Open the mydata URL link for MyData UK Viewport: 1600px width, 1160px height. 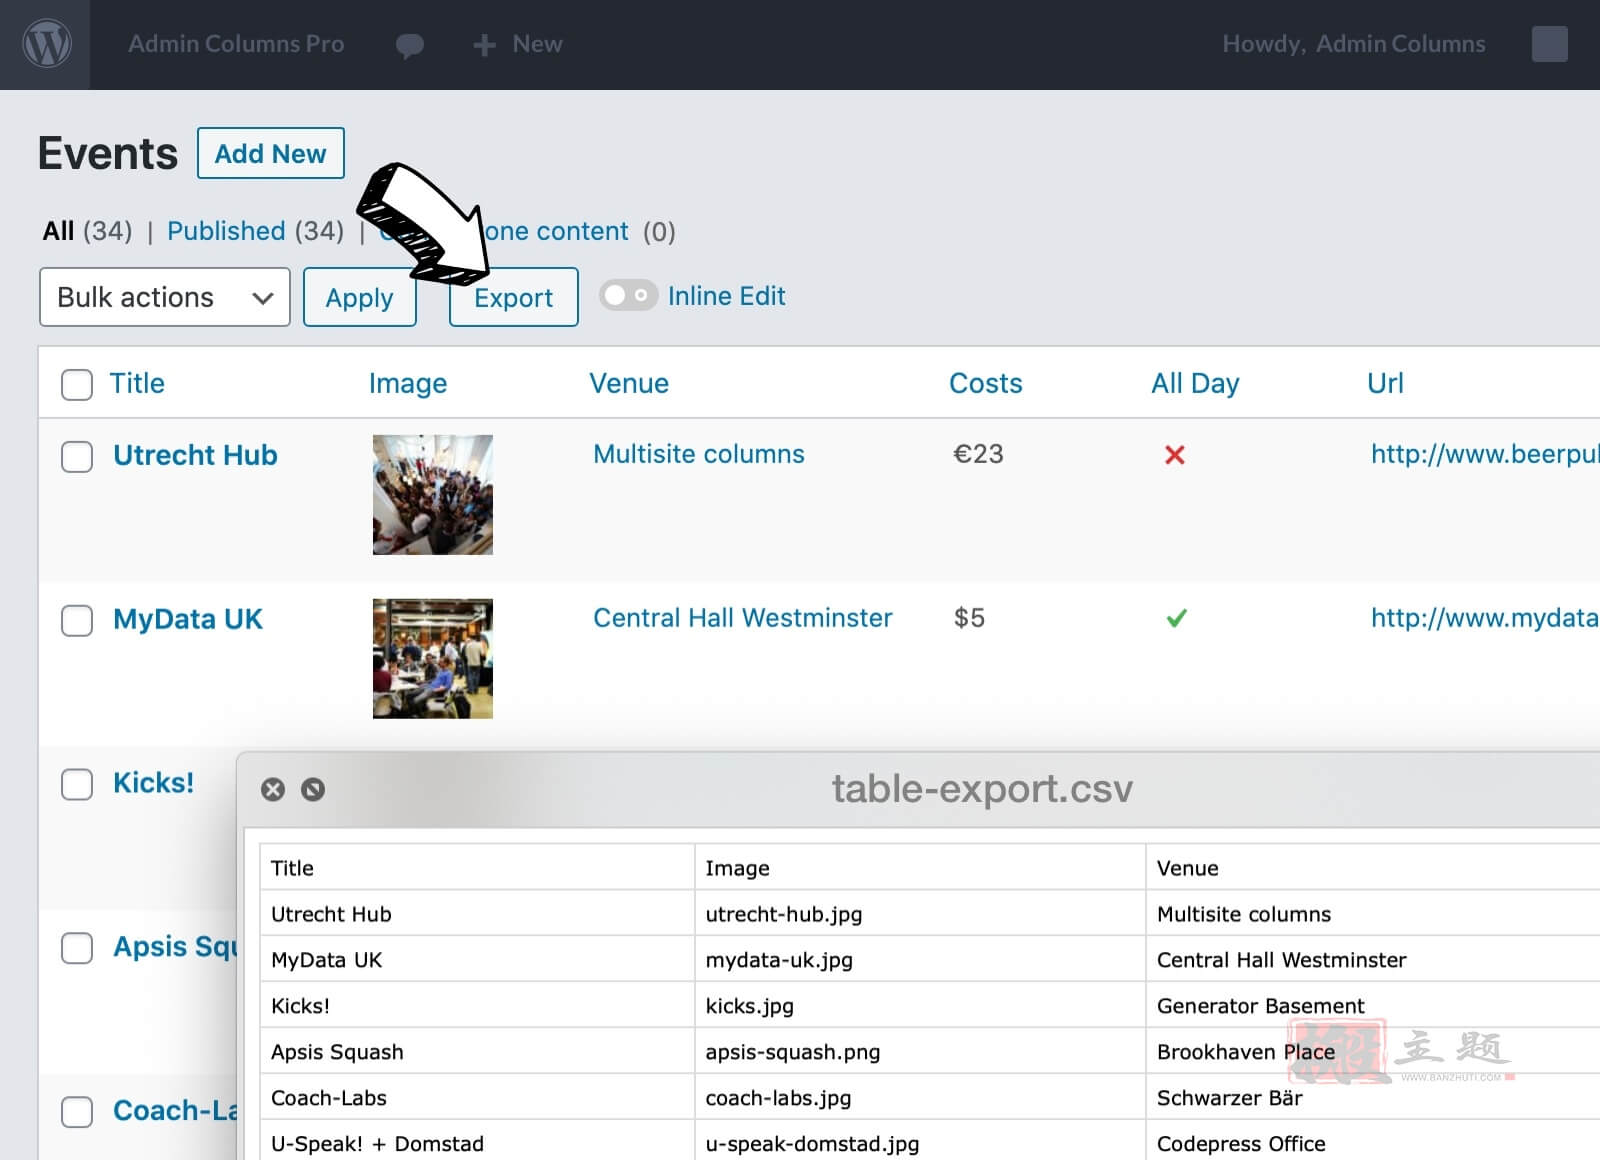click(x=1485, y=618)
